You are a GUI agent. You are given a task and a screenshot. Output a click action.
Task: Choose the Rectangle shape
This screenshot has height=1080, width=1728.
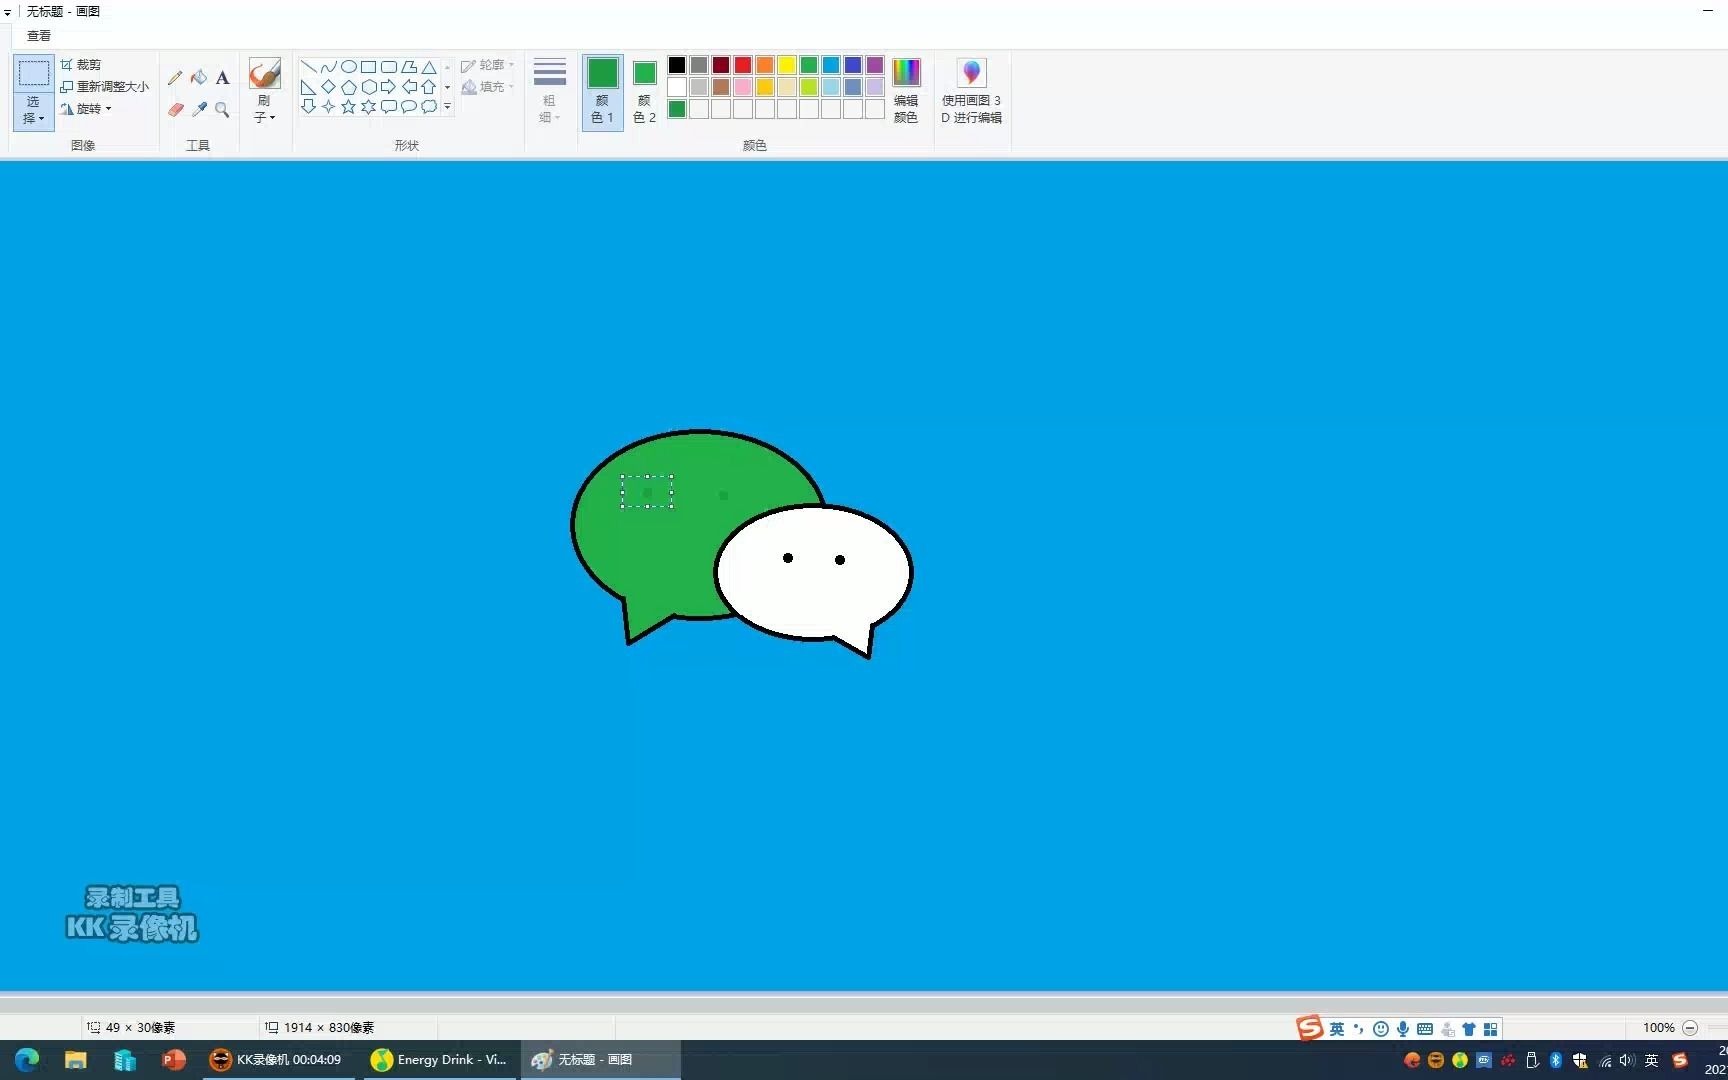pyautogui.click(x=368, y=67)
